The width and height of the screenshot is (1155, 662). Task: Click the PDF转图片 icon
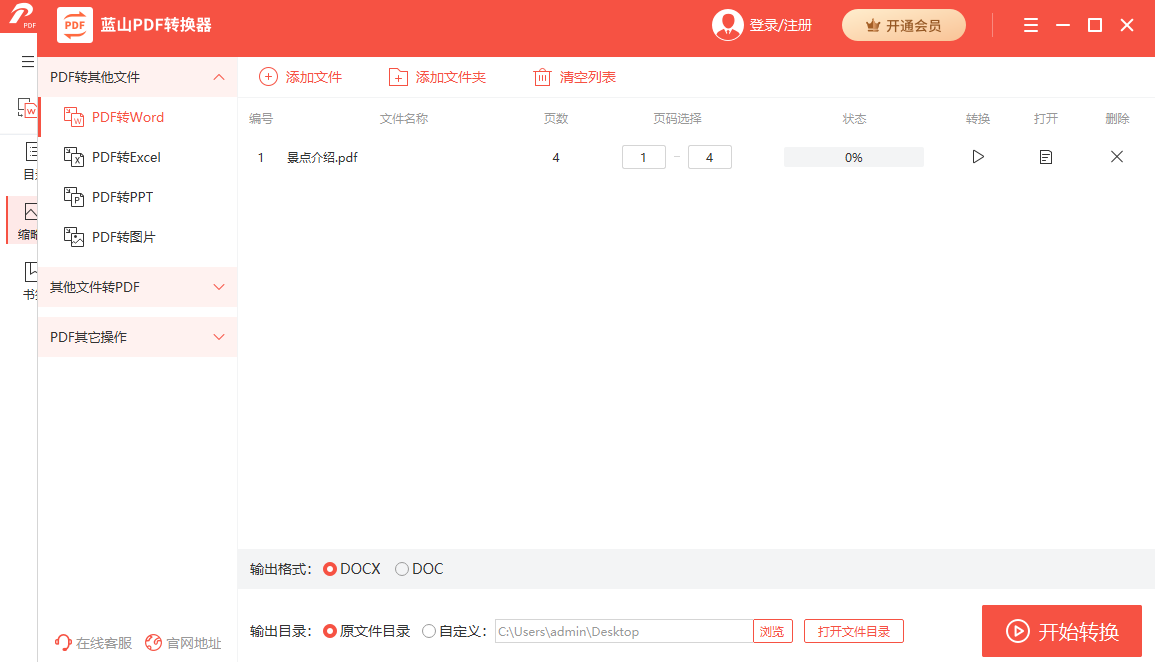point(74,236)
